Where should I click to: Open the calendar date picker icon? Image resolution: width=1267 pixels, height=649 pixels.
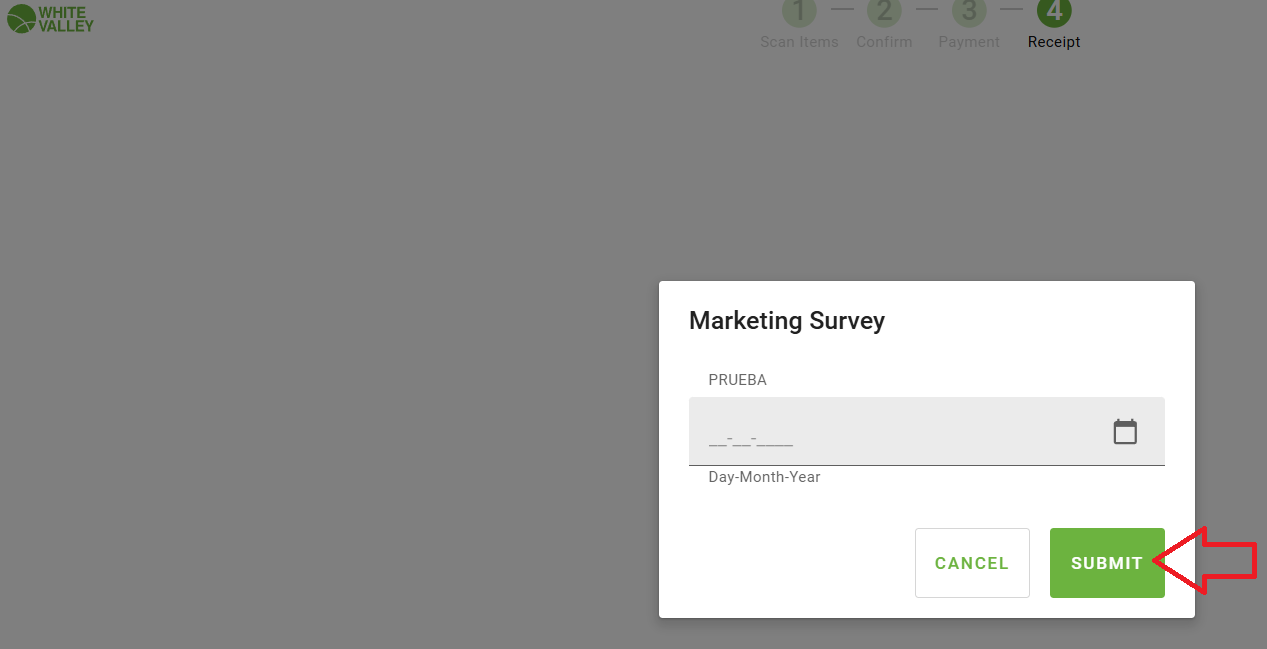tap(1125, 432)
